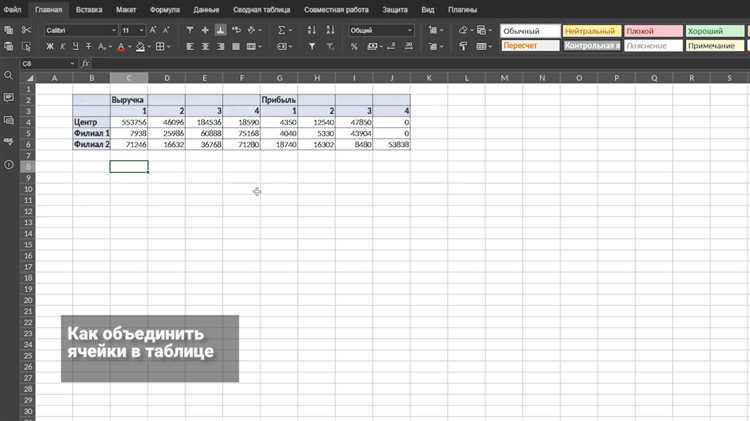The height and width of the screenshot is (421, 750).
Task: Apply the Плохой cell style
Action: [653, 31]
